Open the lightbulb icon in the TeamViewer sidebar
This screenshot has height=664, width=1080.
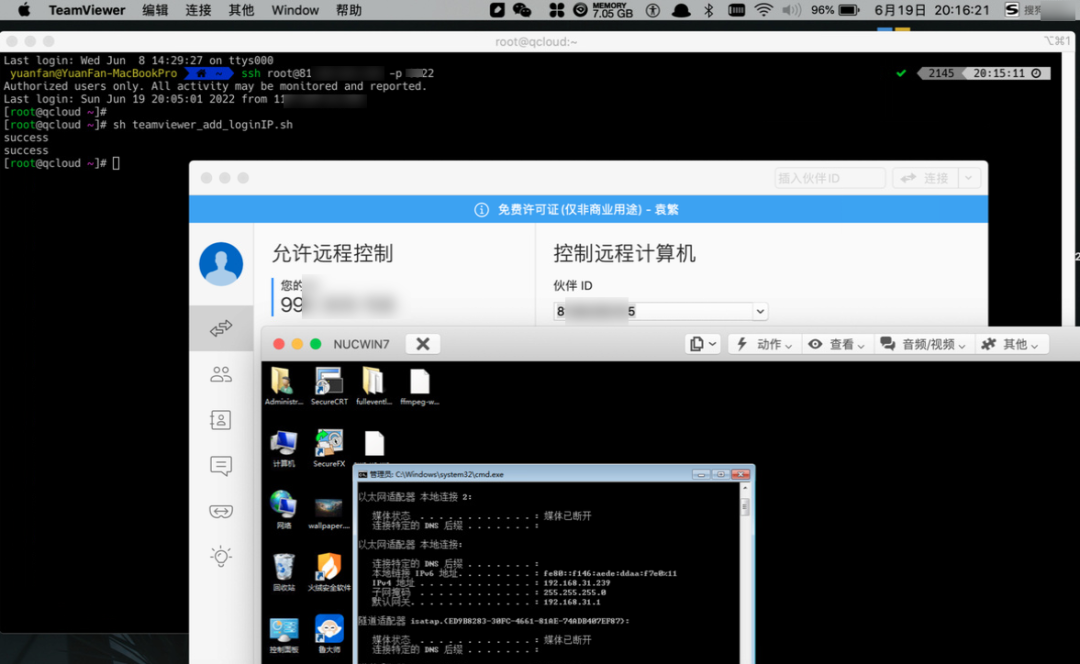click(221, 557)
